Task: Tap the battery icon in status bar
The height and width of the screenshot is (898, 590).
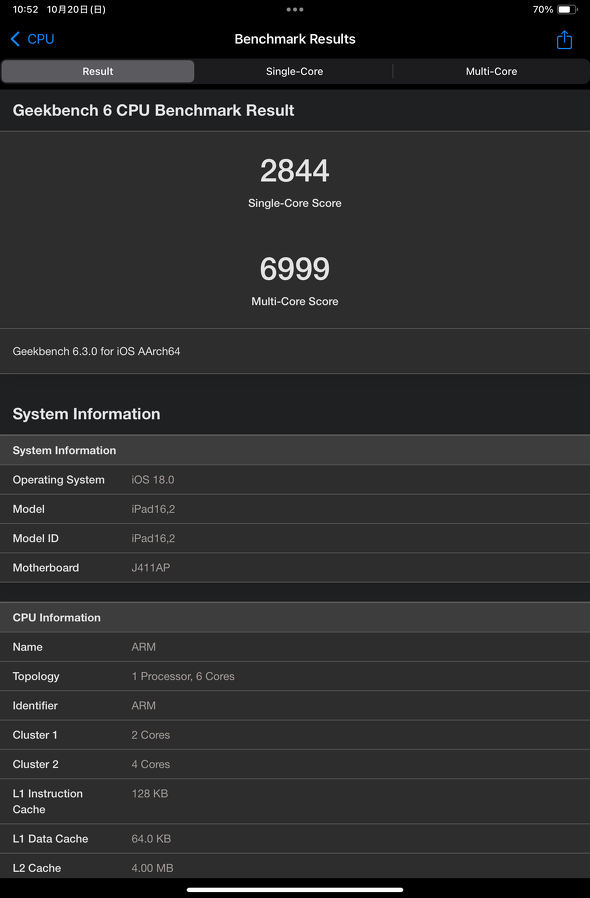Action: (568, 10)
